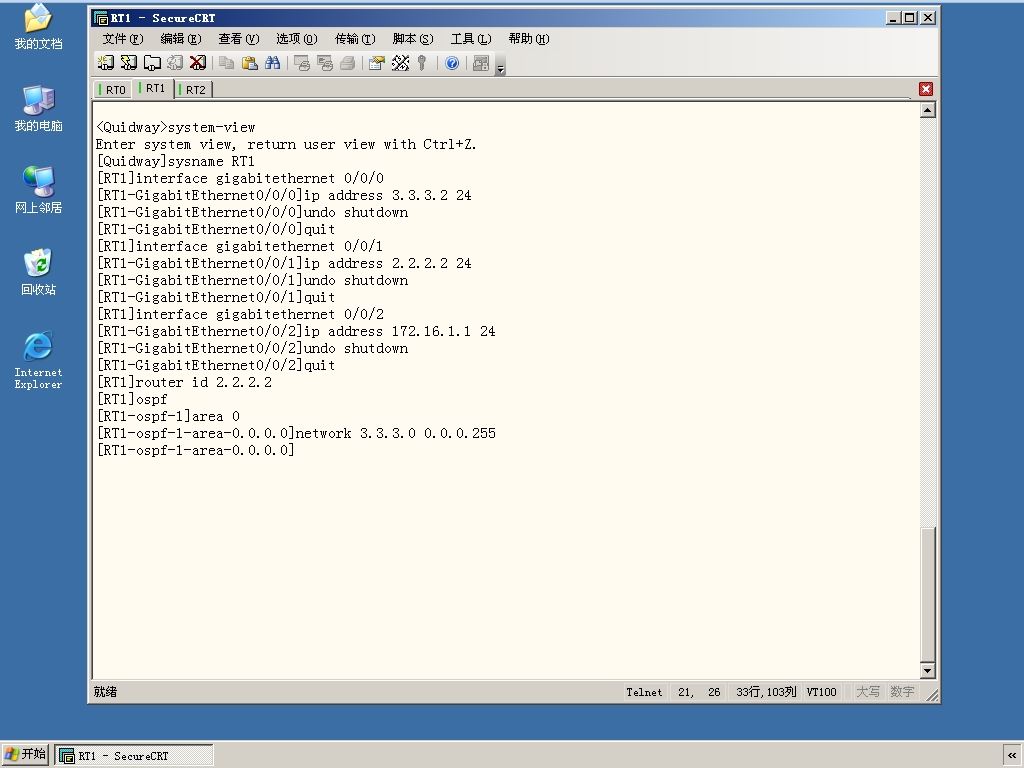Open the 工具(L) menu
The image size is (1024, 768).
[471, 39]
